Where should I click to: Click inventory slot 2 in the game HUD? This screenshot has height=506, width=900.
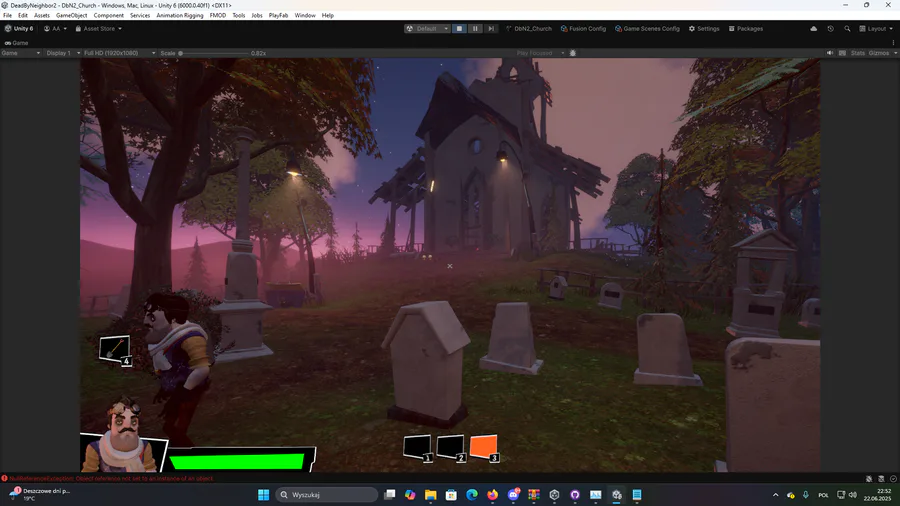click(451, 447)
